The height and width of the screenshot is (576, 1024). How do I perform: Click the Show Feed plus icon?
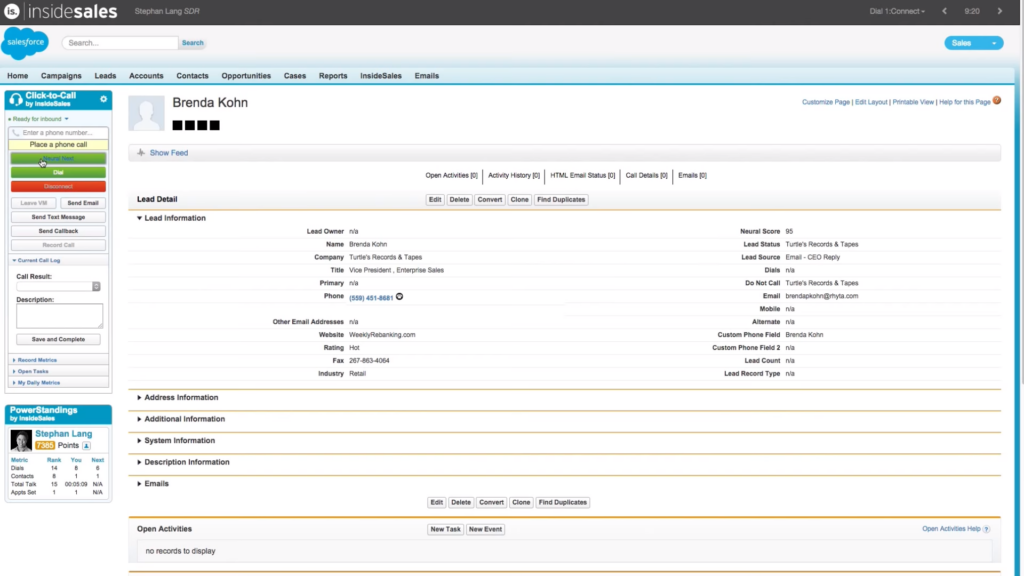140,153
